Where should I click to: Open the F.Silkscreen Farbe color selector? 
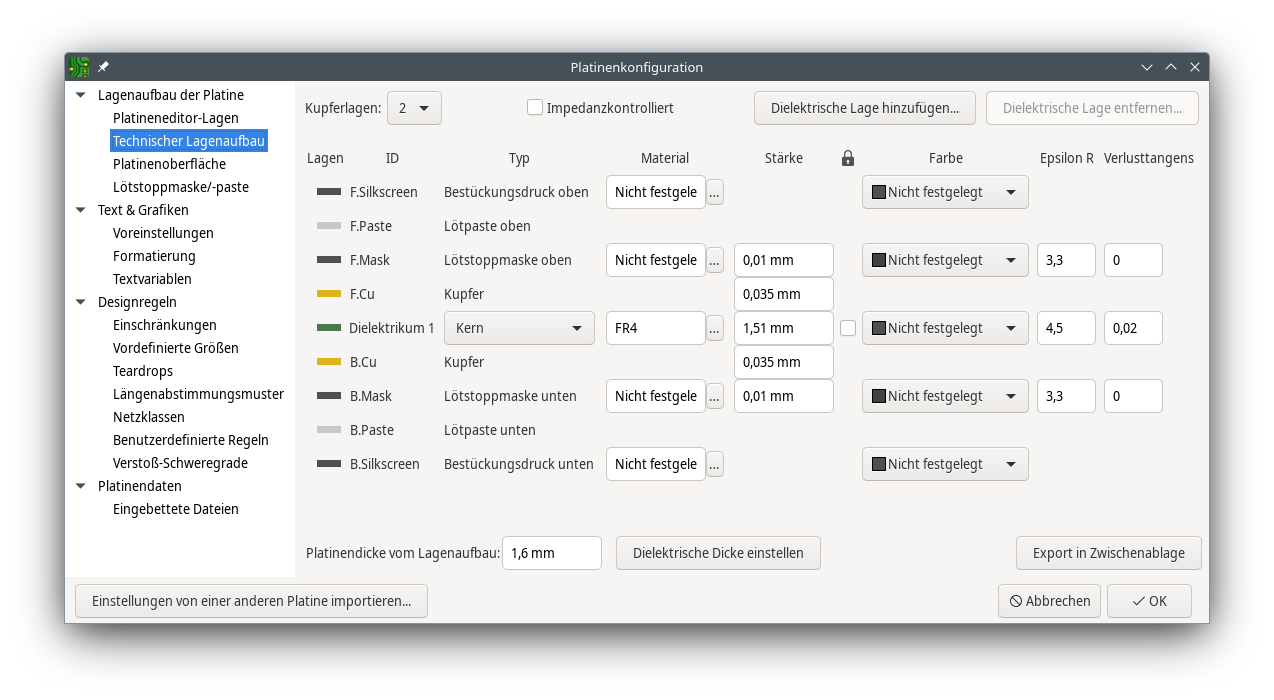click(945, 192)
